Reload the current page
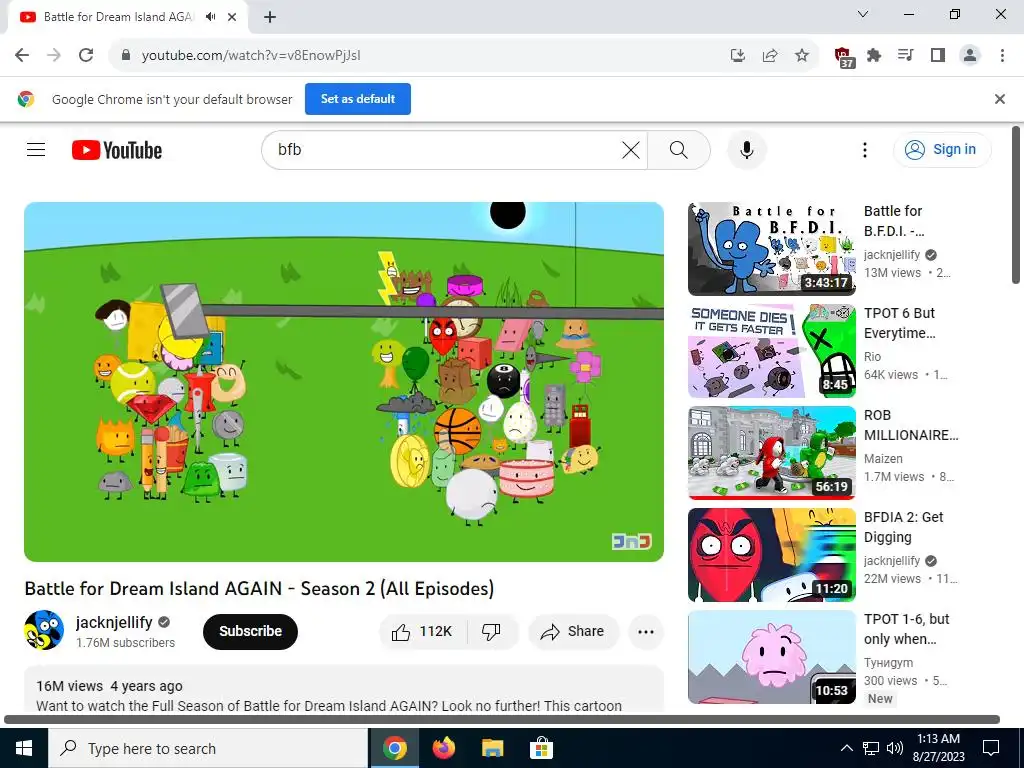Viewport: 1024px width, 768px height. tap(86, 56)
